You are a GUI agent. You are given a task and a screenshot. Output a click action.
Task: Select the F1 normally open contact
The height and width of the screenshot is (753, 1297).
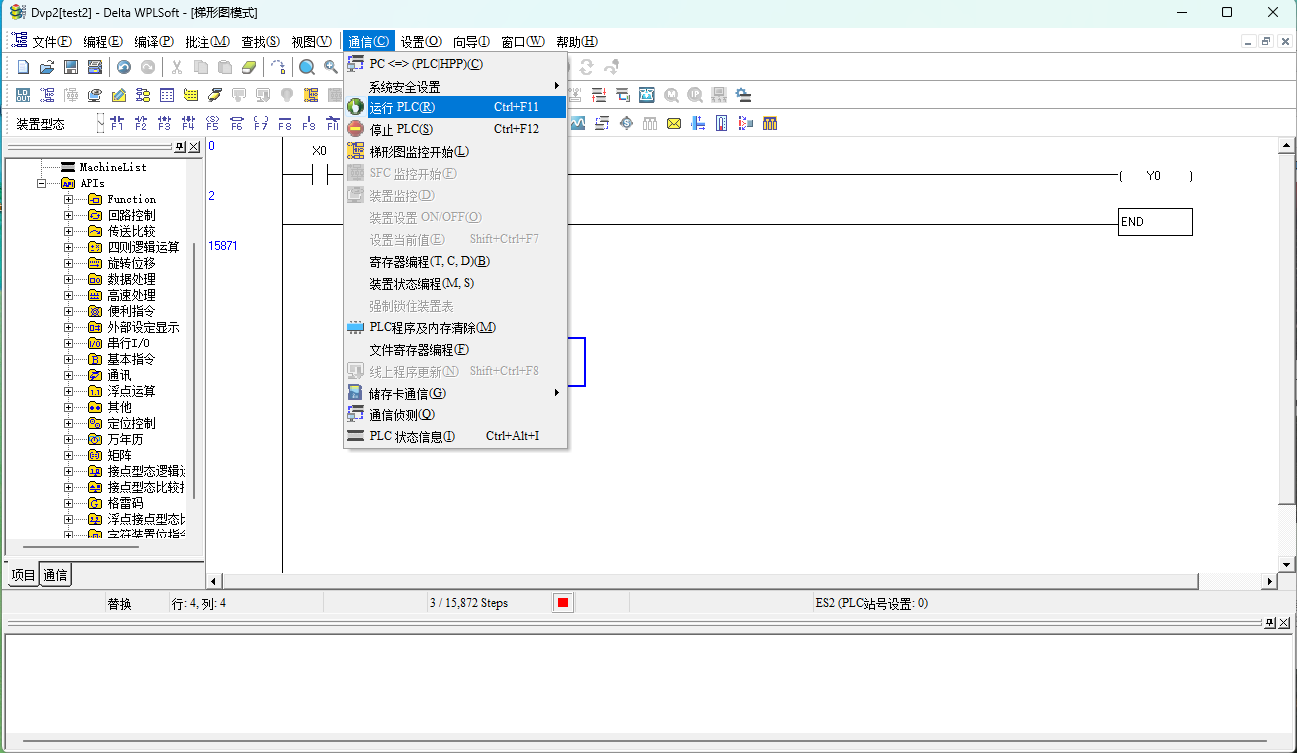[117, 123]
